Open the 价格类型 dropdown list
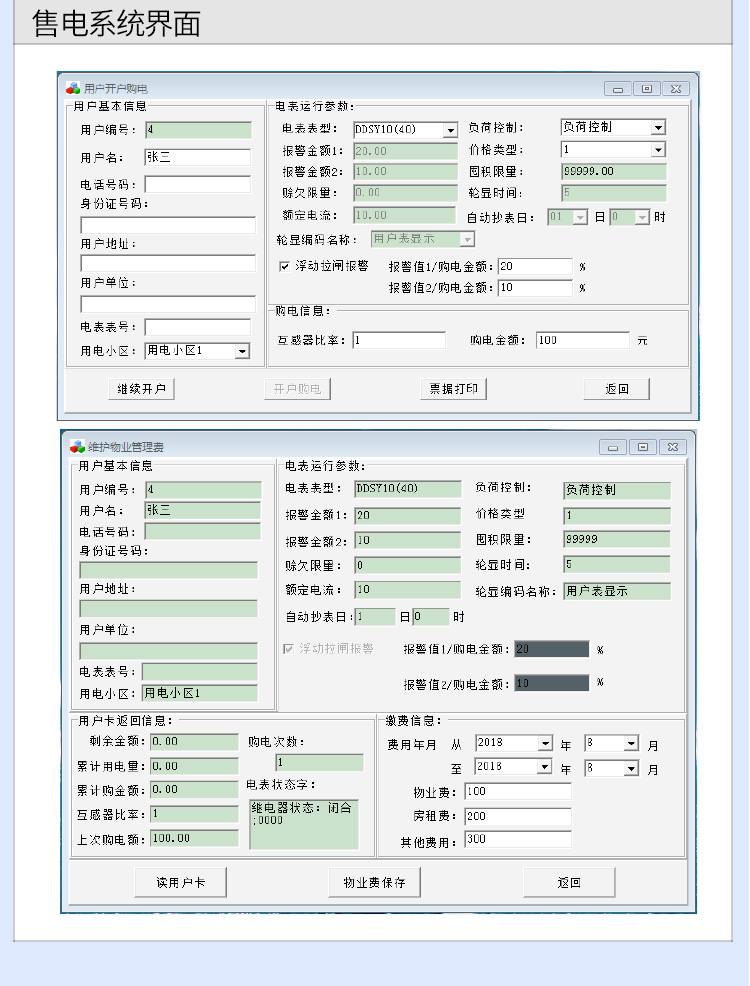 pyautogui.click(x=658, y=150)
